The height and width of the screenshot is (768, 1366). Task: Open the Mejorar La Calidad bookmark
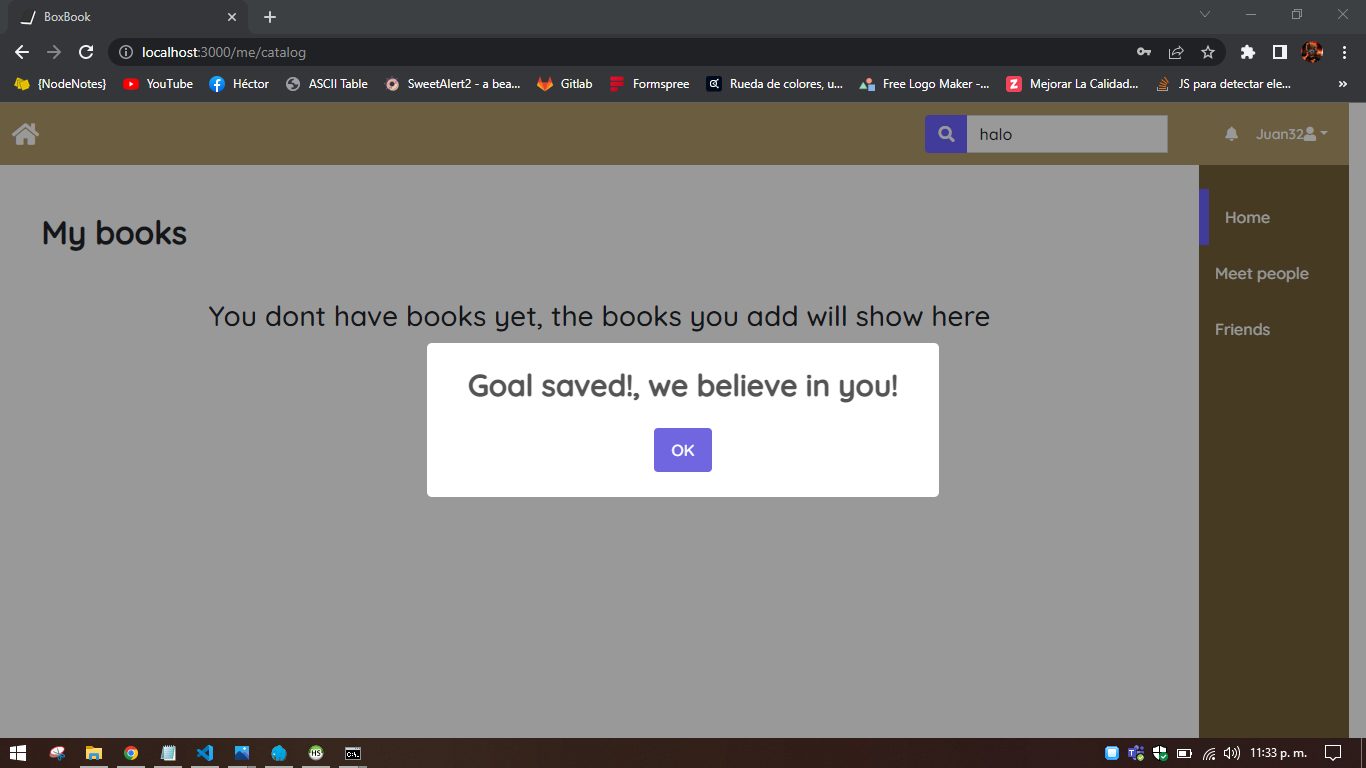pyautogui.click(x=1073, y=84)
